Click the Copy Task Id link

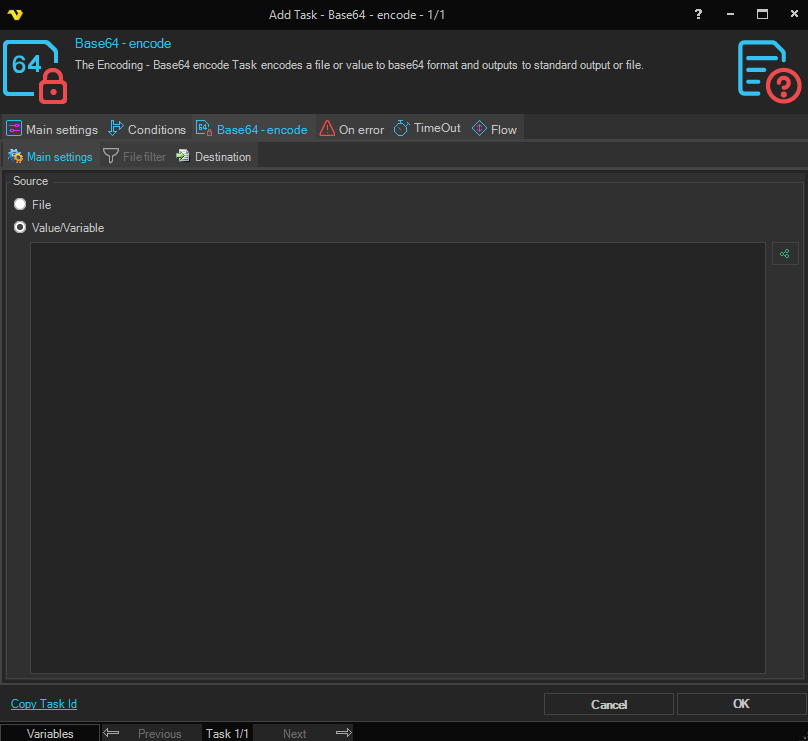pos(44,704)
